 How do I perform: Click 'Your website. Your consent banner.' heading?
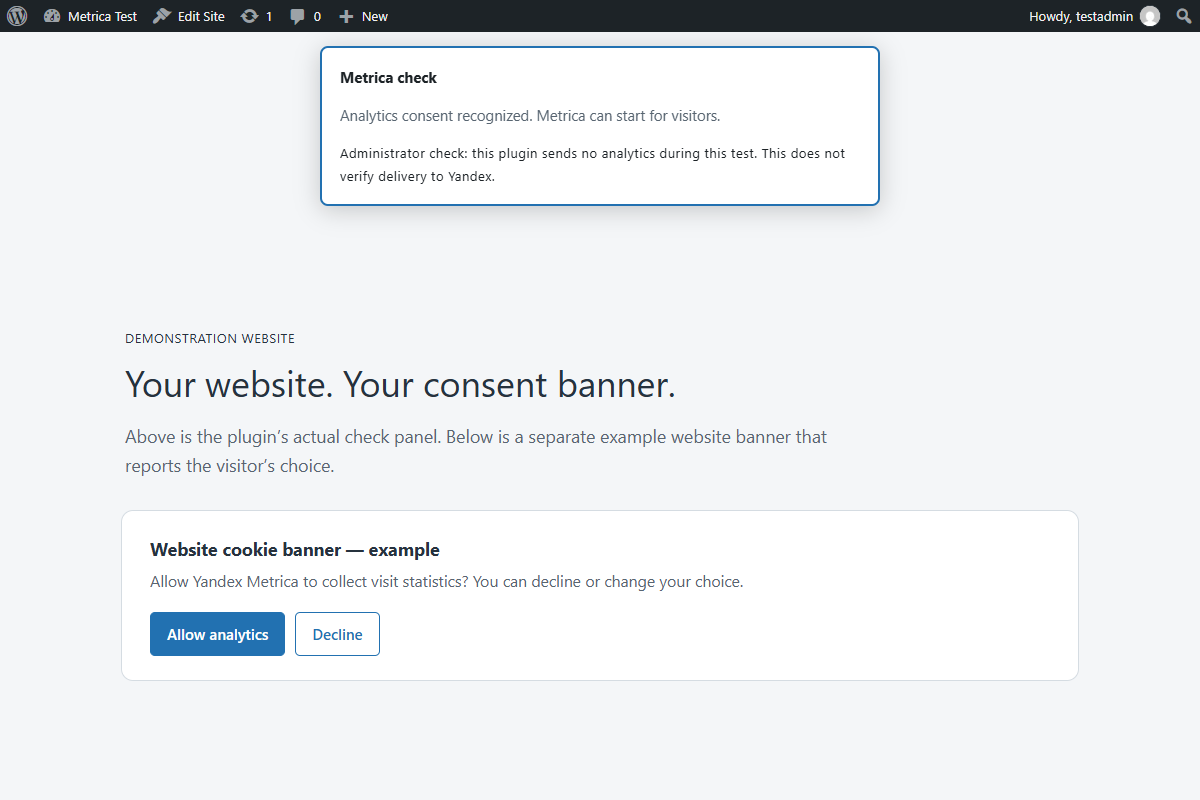[400, 385]
